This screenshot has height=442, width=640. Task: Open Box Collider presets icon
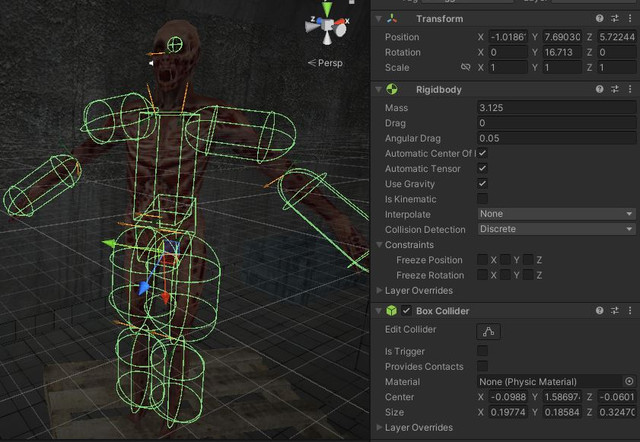click(614, 311)
